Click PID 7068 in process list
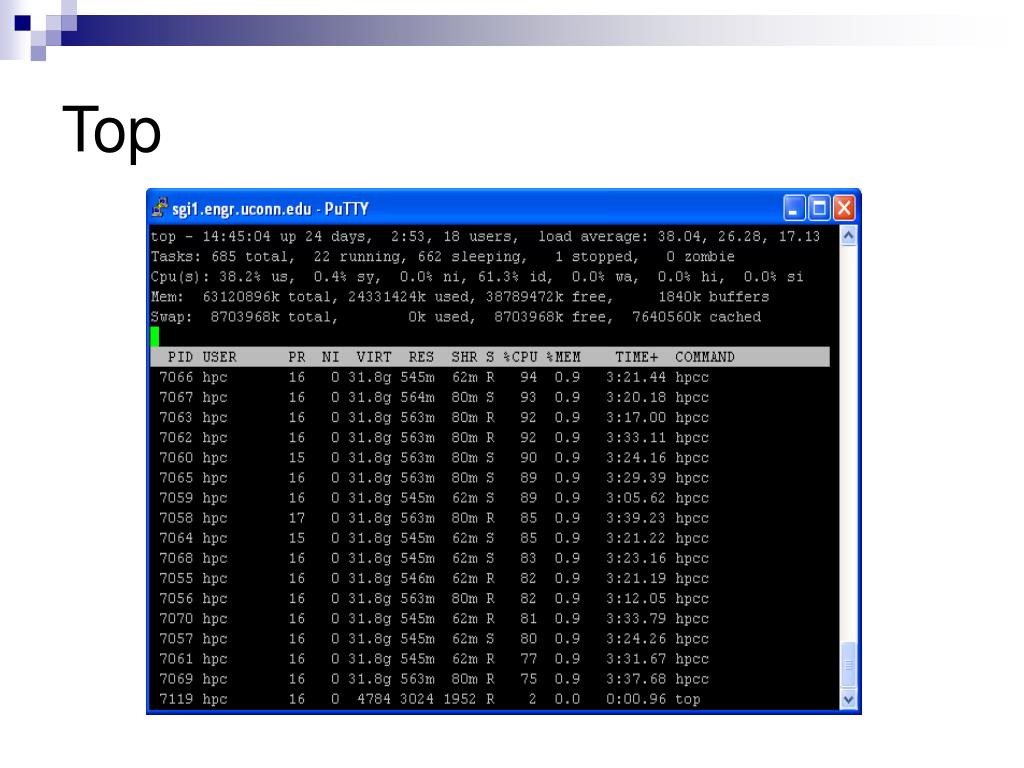1024x768 pixels. click(176, 558)
